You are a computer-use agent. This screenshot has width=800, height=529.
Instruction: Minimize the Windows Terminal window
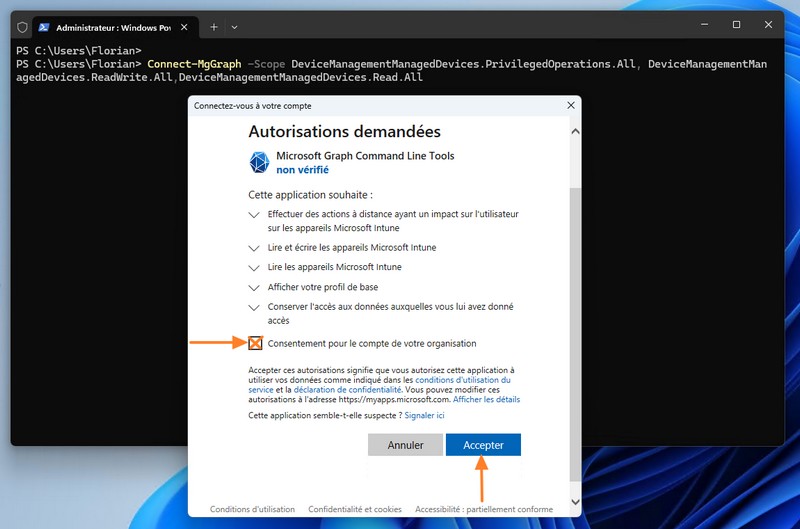click(705, 24)
